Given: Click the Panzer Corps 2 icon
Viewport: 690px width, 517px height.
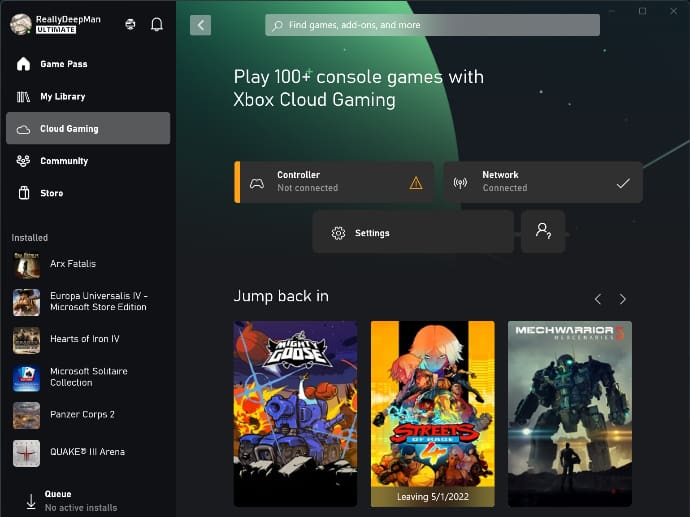Looking at the screenshot, I should [26, 416].
